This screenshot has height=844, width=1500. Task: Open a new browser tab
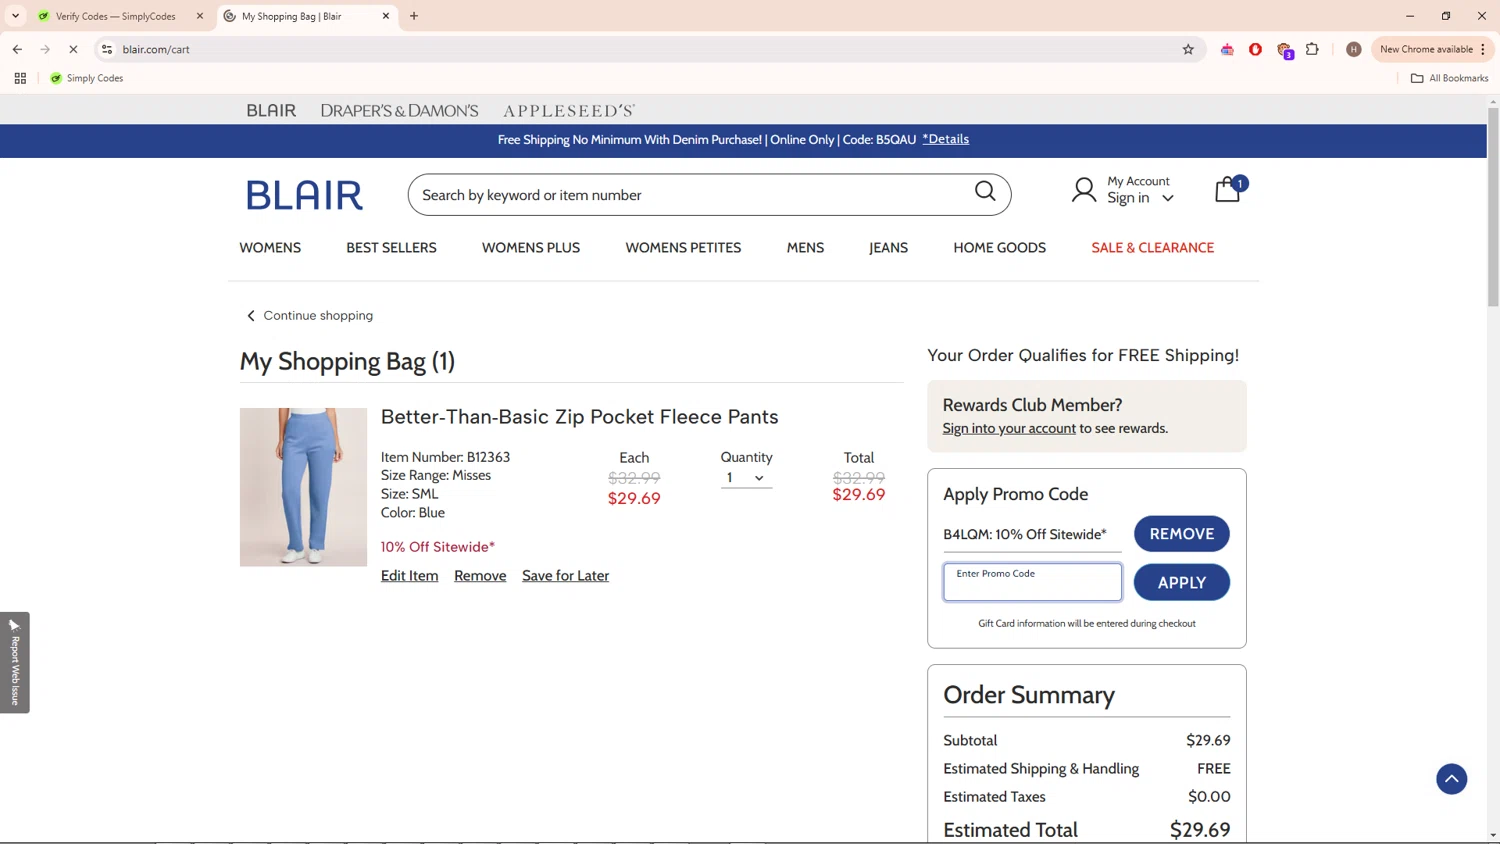click(x=414, y=16)
